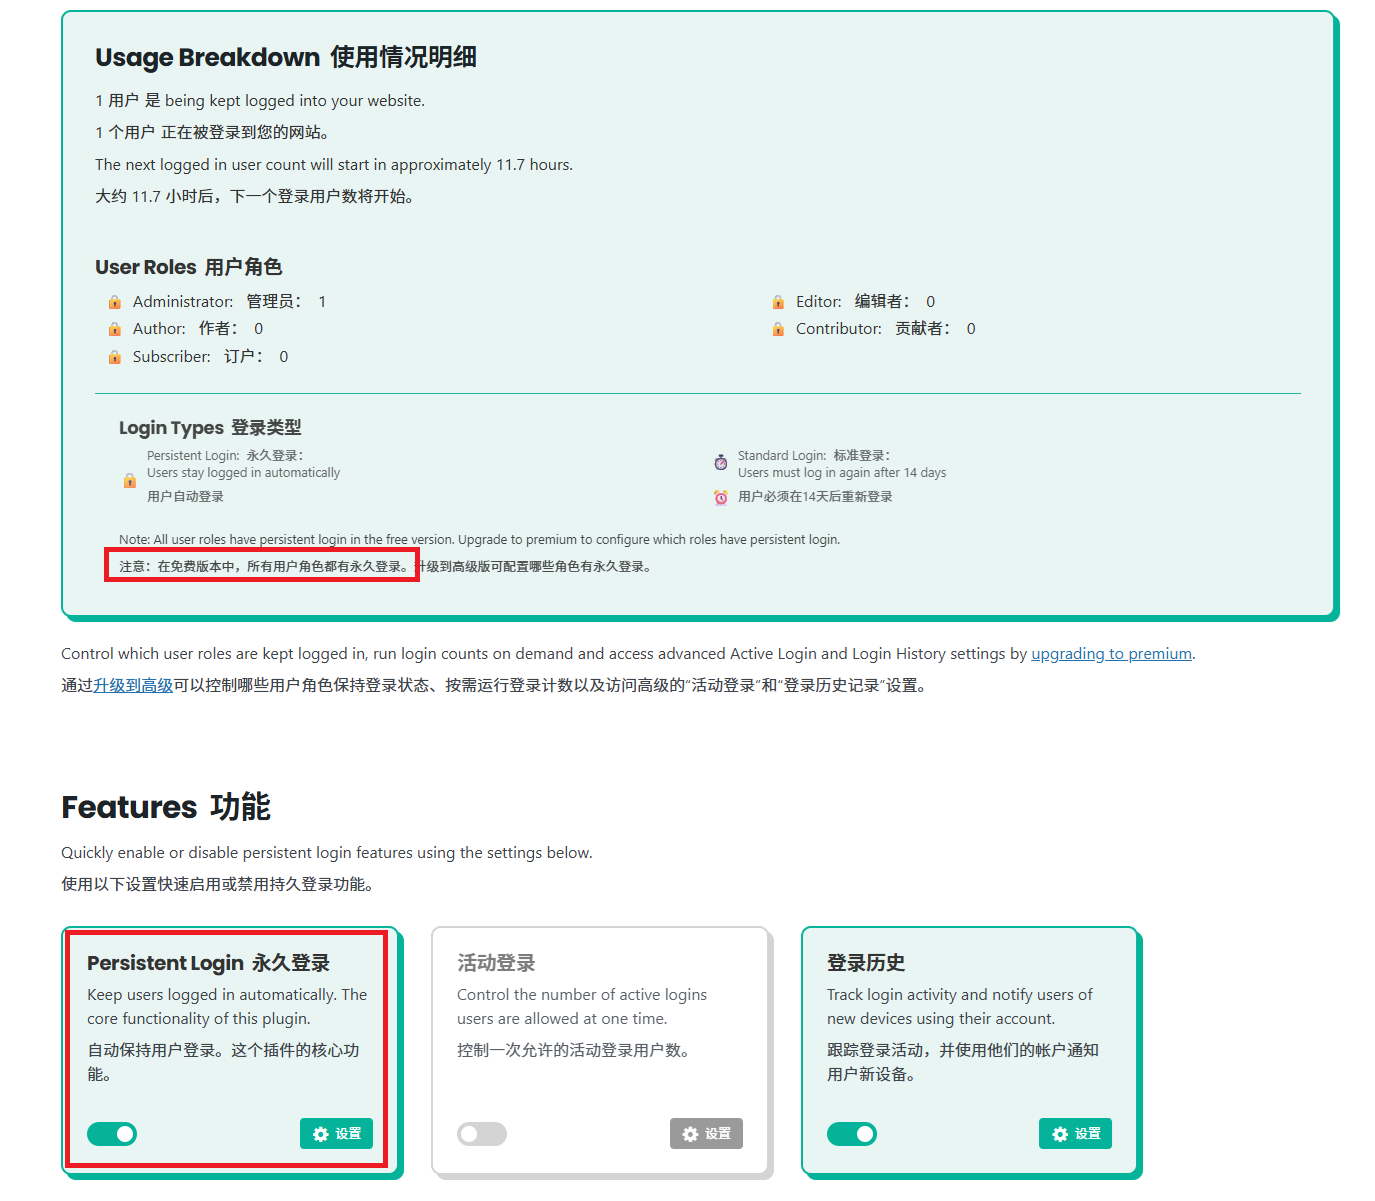Open Persistent Login 设置 button
The width and height of the screenshot is (1375, 1201).
click(336, 1133)
